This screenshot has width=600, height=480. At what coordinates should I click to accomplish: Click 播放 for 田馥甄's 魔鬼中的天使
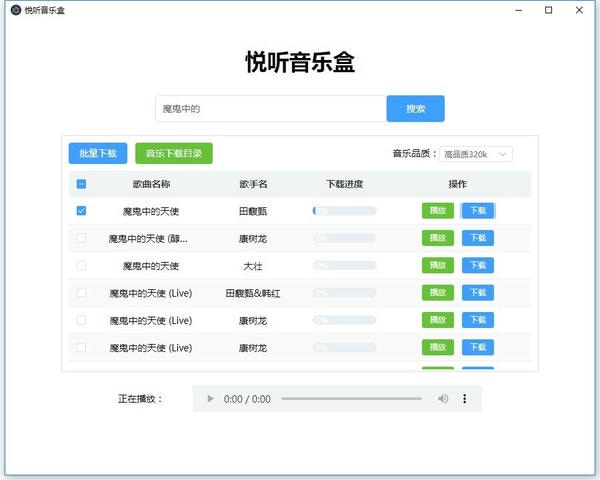coord(438,211)
